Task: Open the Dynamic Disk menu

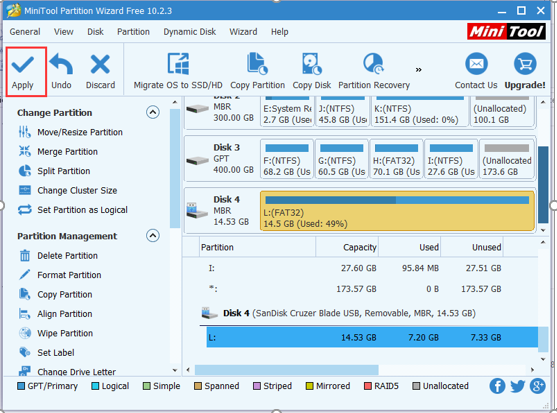Action: tap(190, 32)
